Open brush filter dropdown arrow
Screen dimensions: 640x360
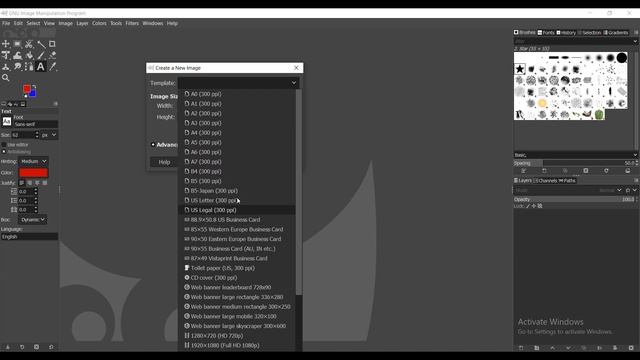click(635, 41)
